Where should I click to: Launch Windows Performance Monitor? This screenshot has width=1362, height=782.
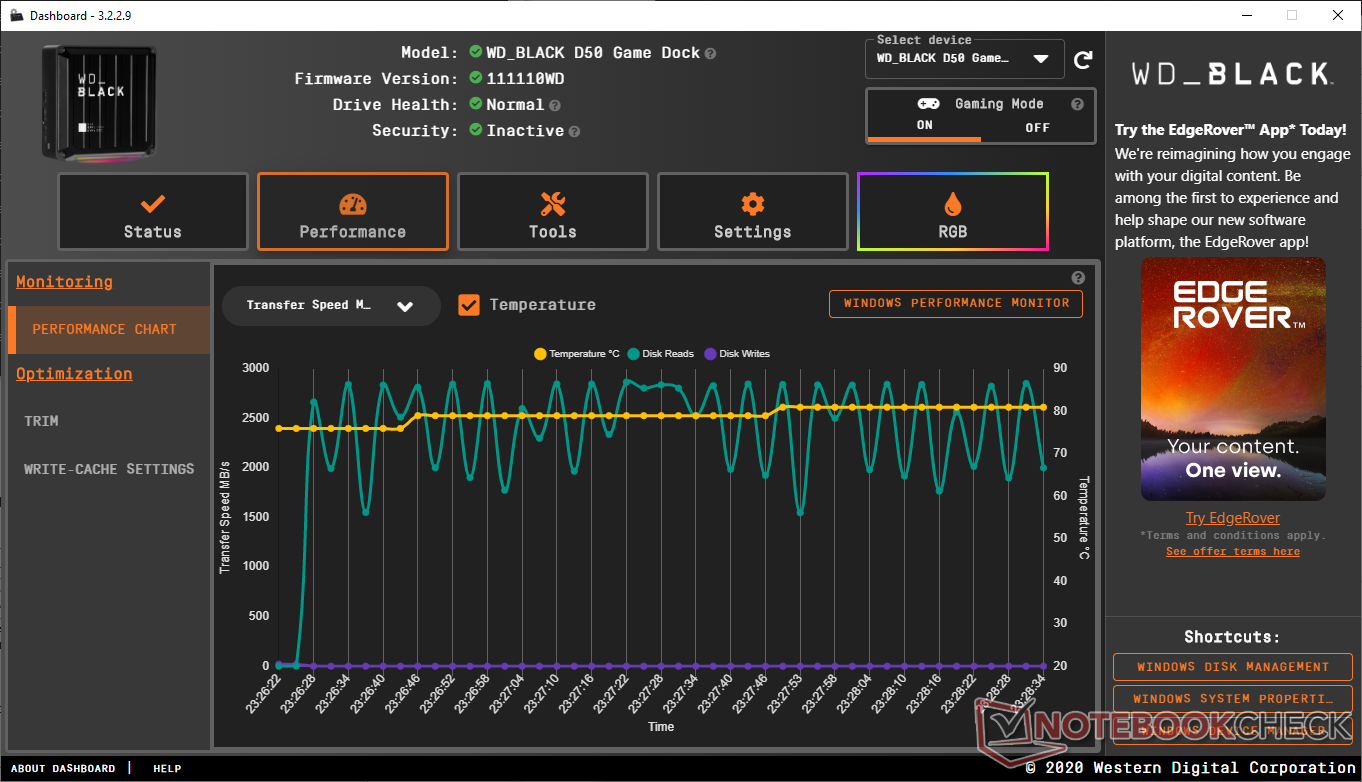click(x=956, y=304)
